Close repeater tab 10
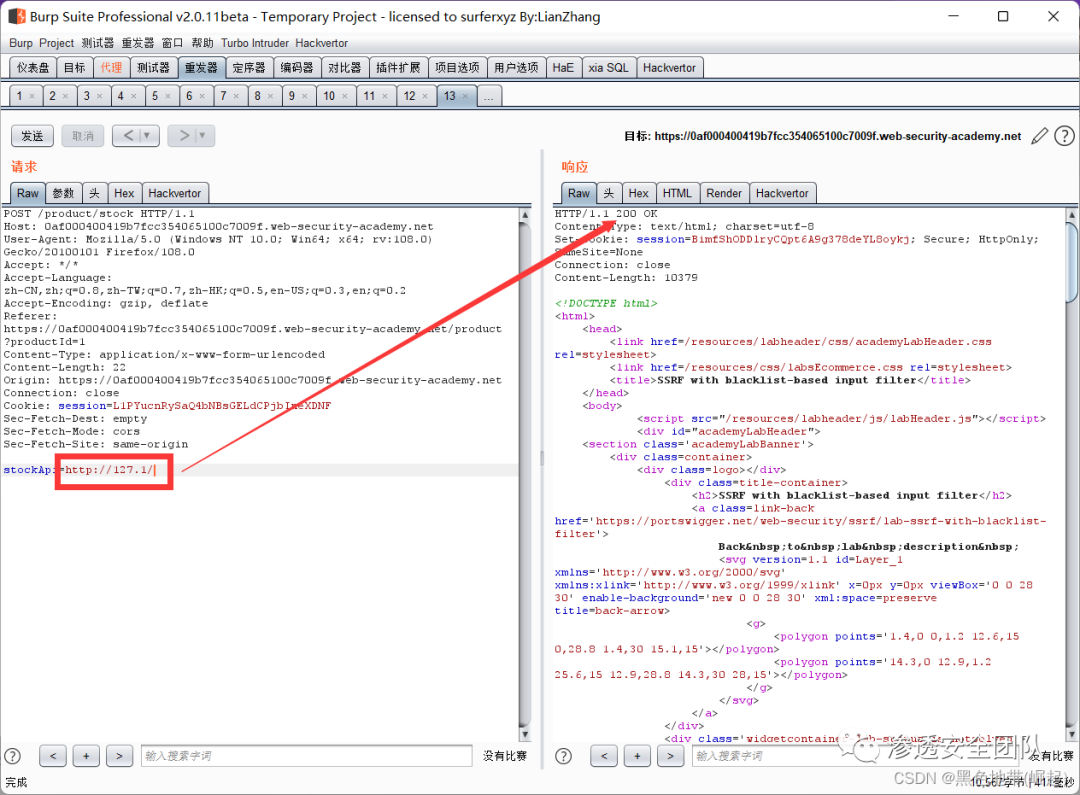Screen dimensions: 1080x795 pyautogui.click(x=344, y=96)
